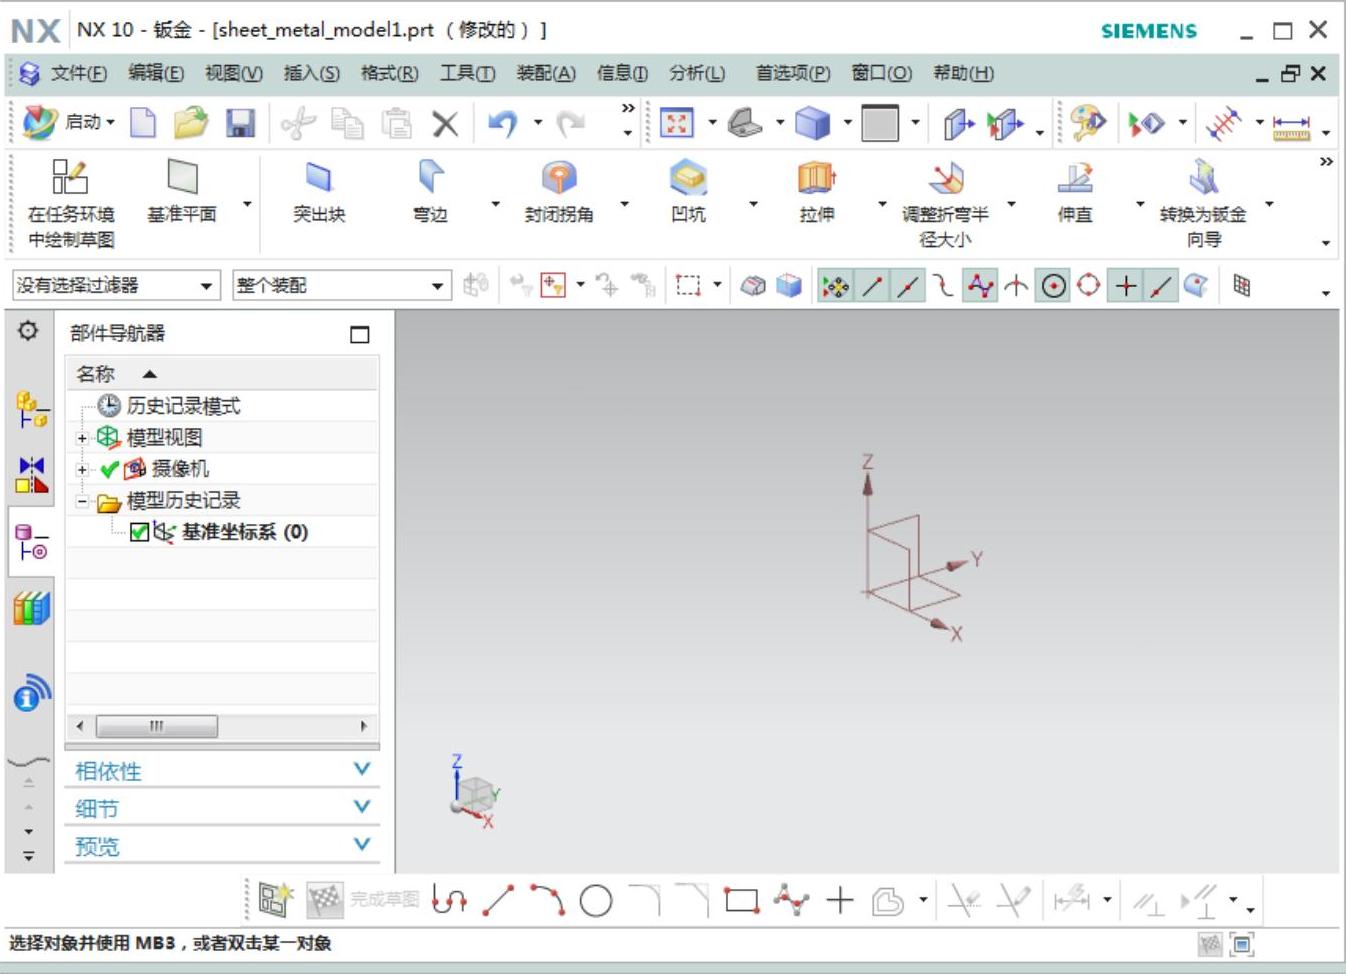The image size is (1346, 974).
Task: Toggle the 基准坐标系 (0) checkbox
Action: (x=139, y=532)
